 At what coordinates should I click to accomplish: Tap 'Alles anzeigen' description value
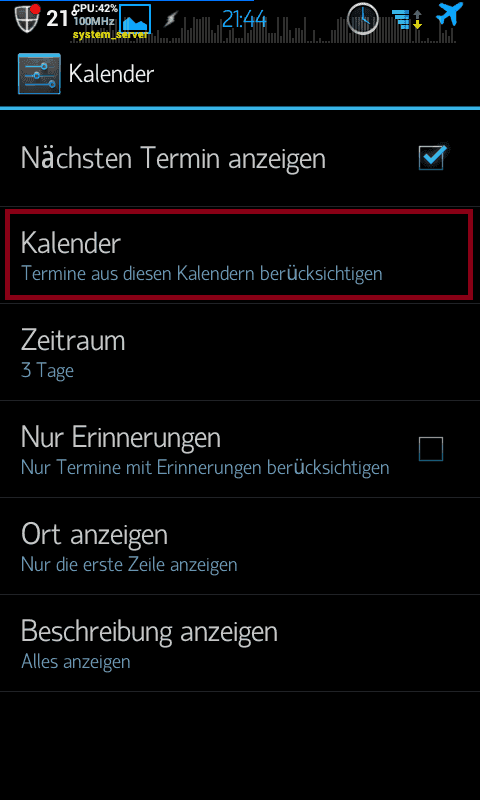coord(75,662)
